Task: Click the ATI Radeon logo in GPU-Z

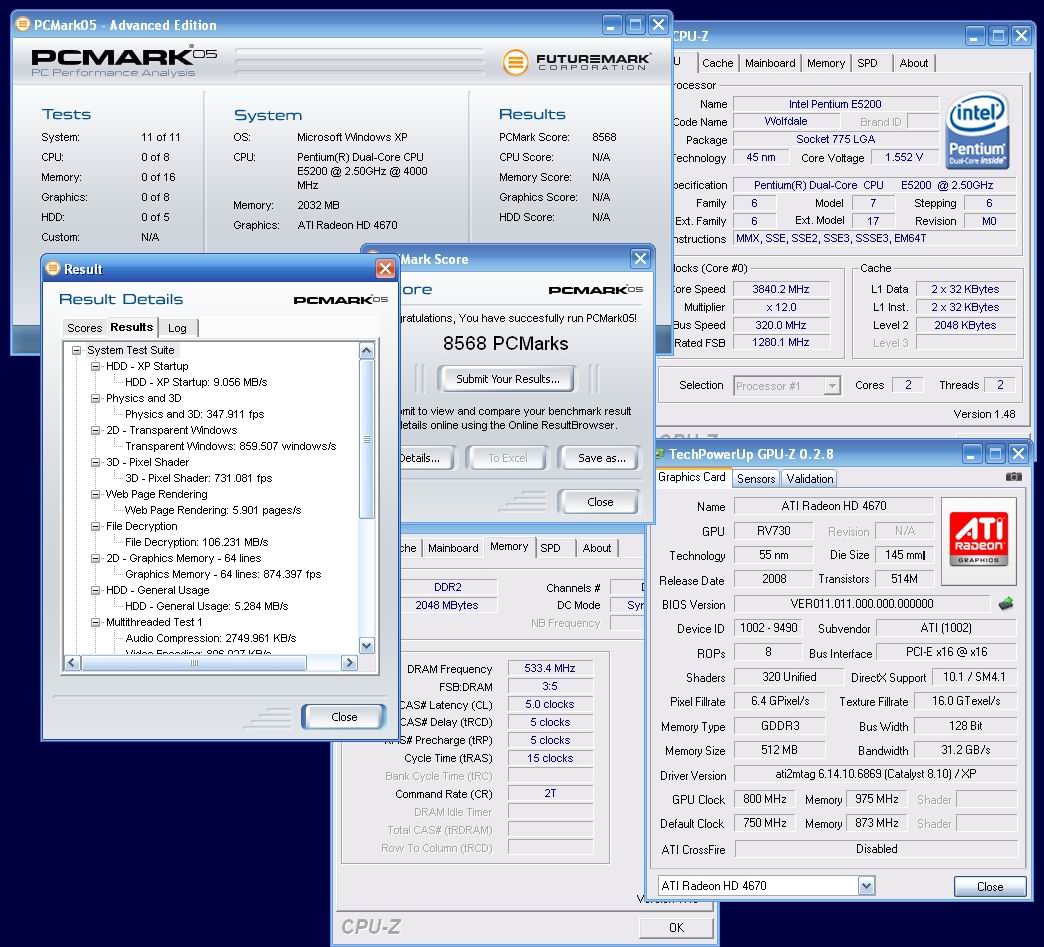Action: pyautogui.click(x=978, y=539)
